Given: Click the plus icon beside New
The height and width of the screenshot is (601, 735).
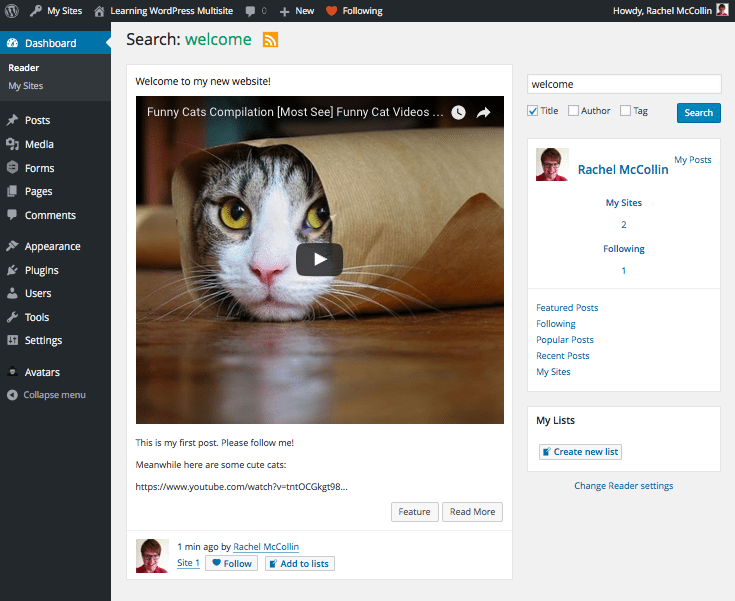Looking at the screenshot, I should pos(285,11).
